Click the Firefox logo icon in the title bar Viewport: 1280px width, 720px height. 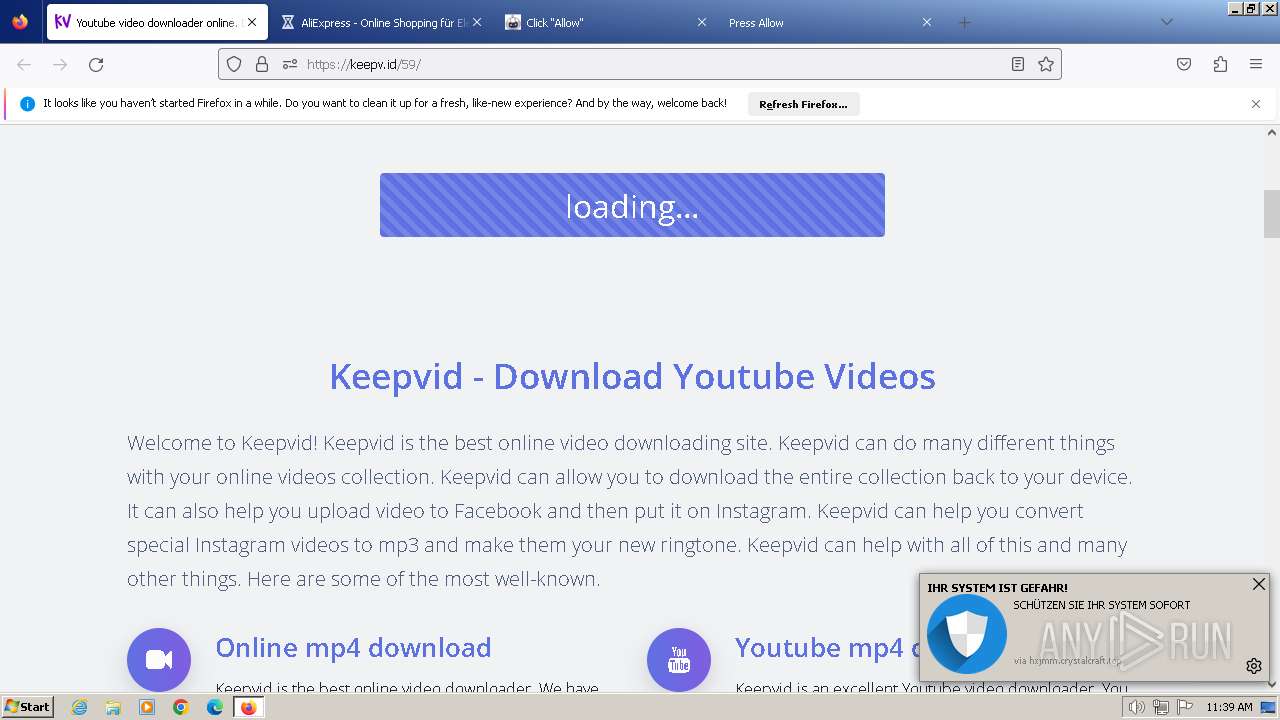click(x=20, y=22)
